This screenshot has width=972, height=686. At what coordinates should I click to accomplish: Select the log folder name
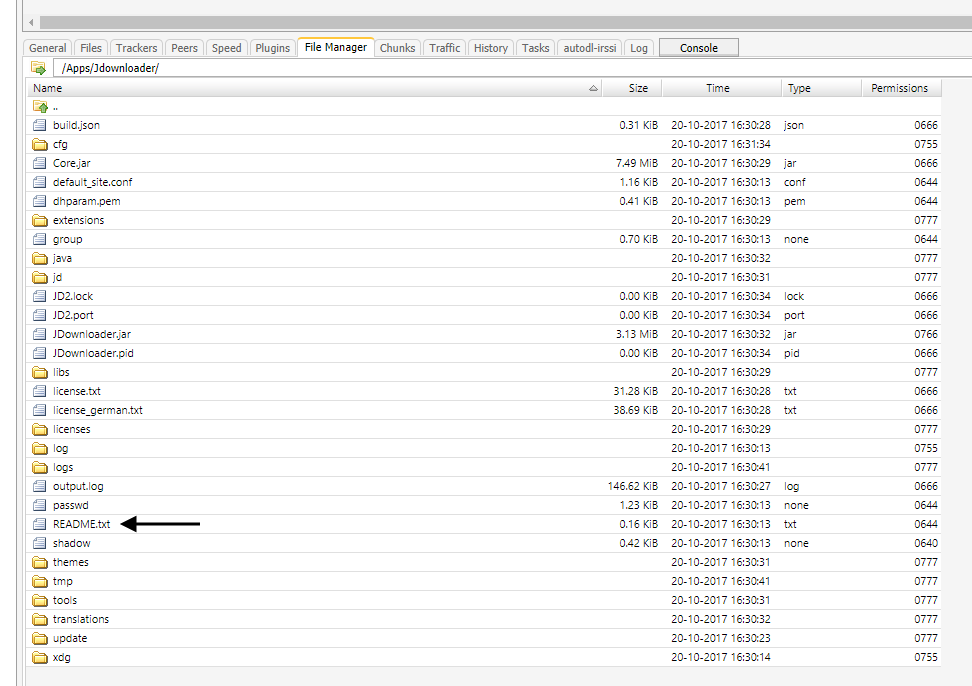tap(61, 449)
